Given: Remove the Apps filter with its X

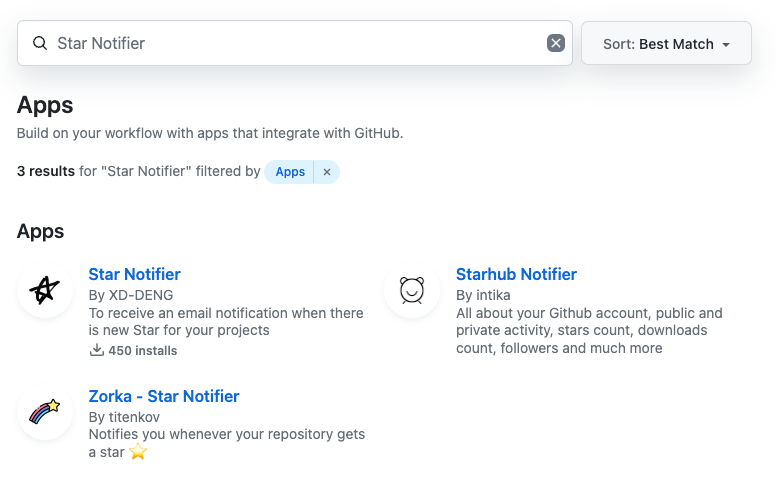Looking at the screenshot, I should point(327,172).
